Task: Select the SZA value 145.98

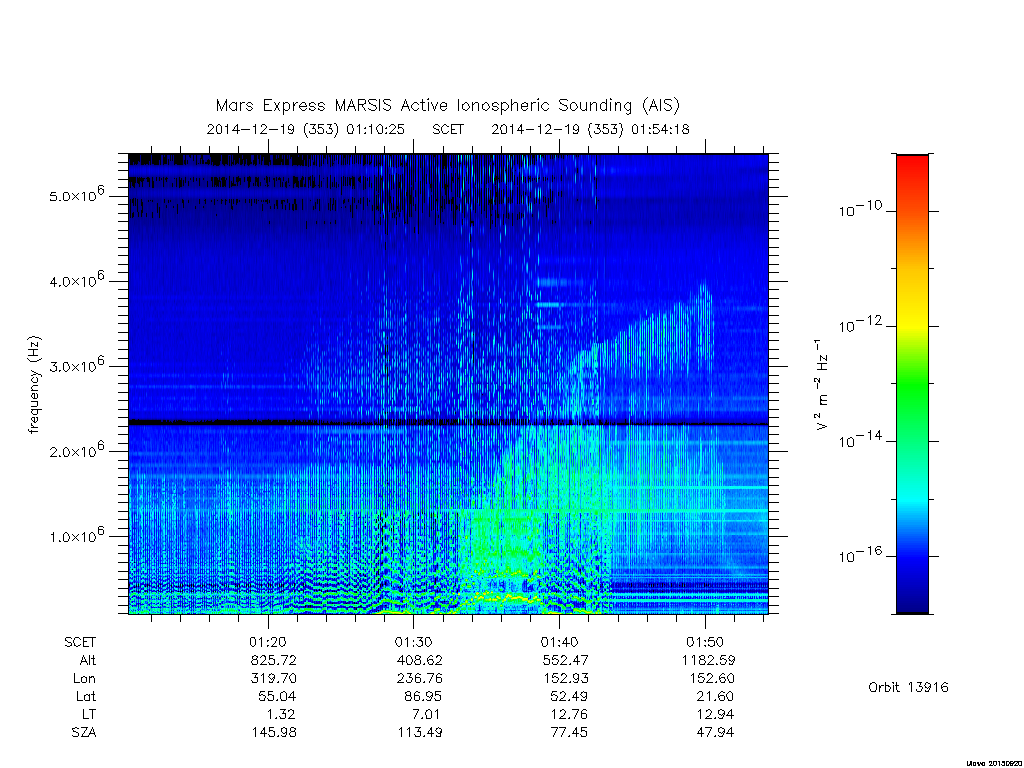Action: coord(274,733)
